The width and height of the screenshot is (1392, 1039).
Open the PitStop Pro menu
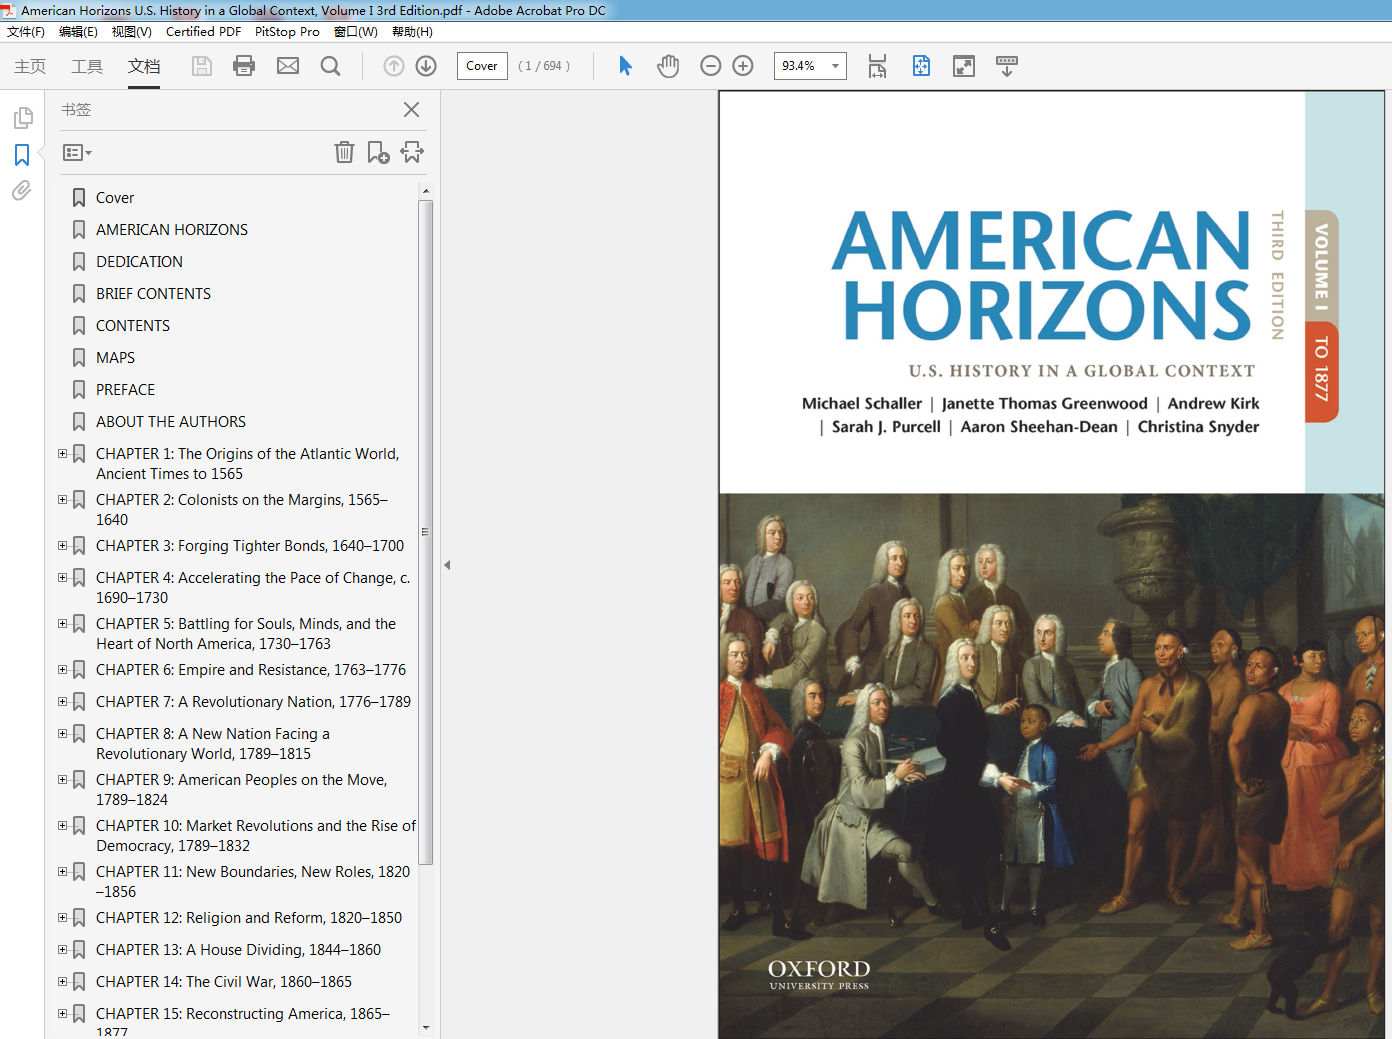[287, 32]
